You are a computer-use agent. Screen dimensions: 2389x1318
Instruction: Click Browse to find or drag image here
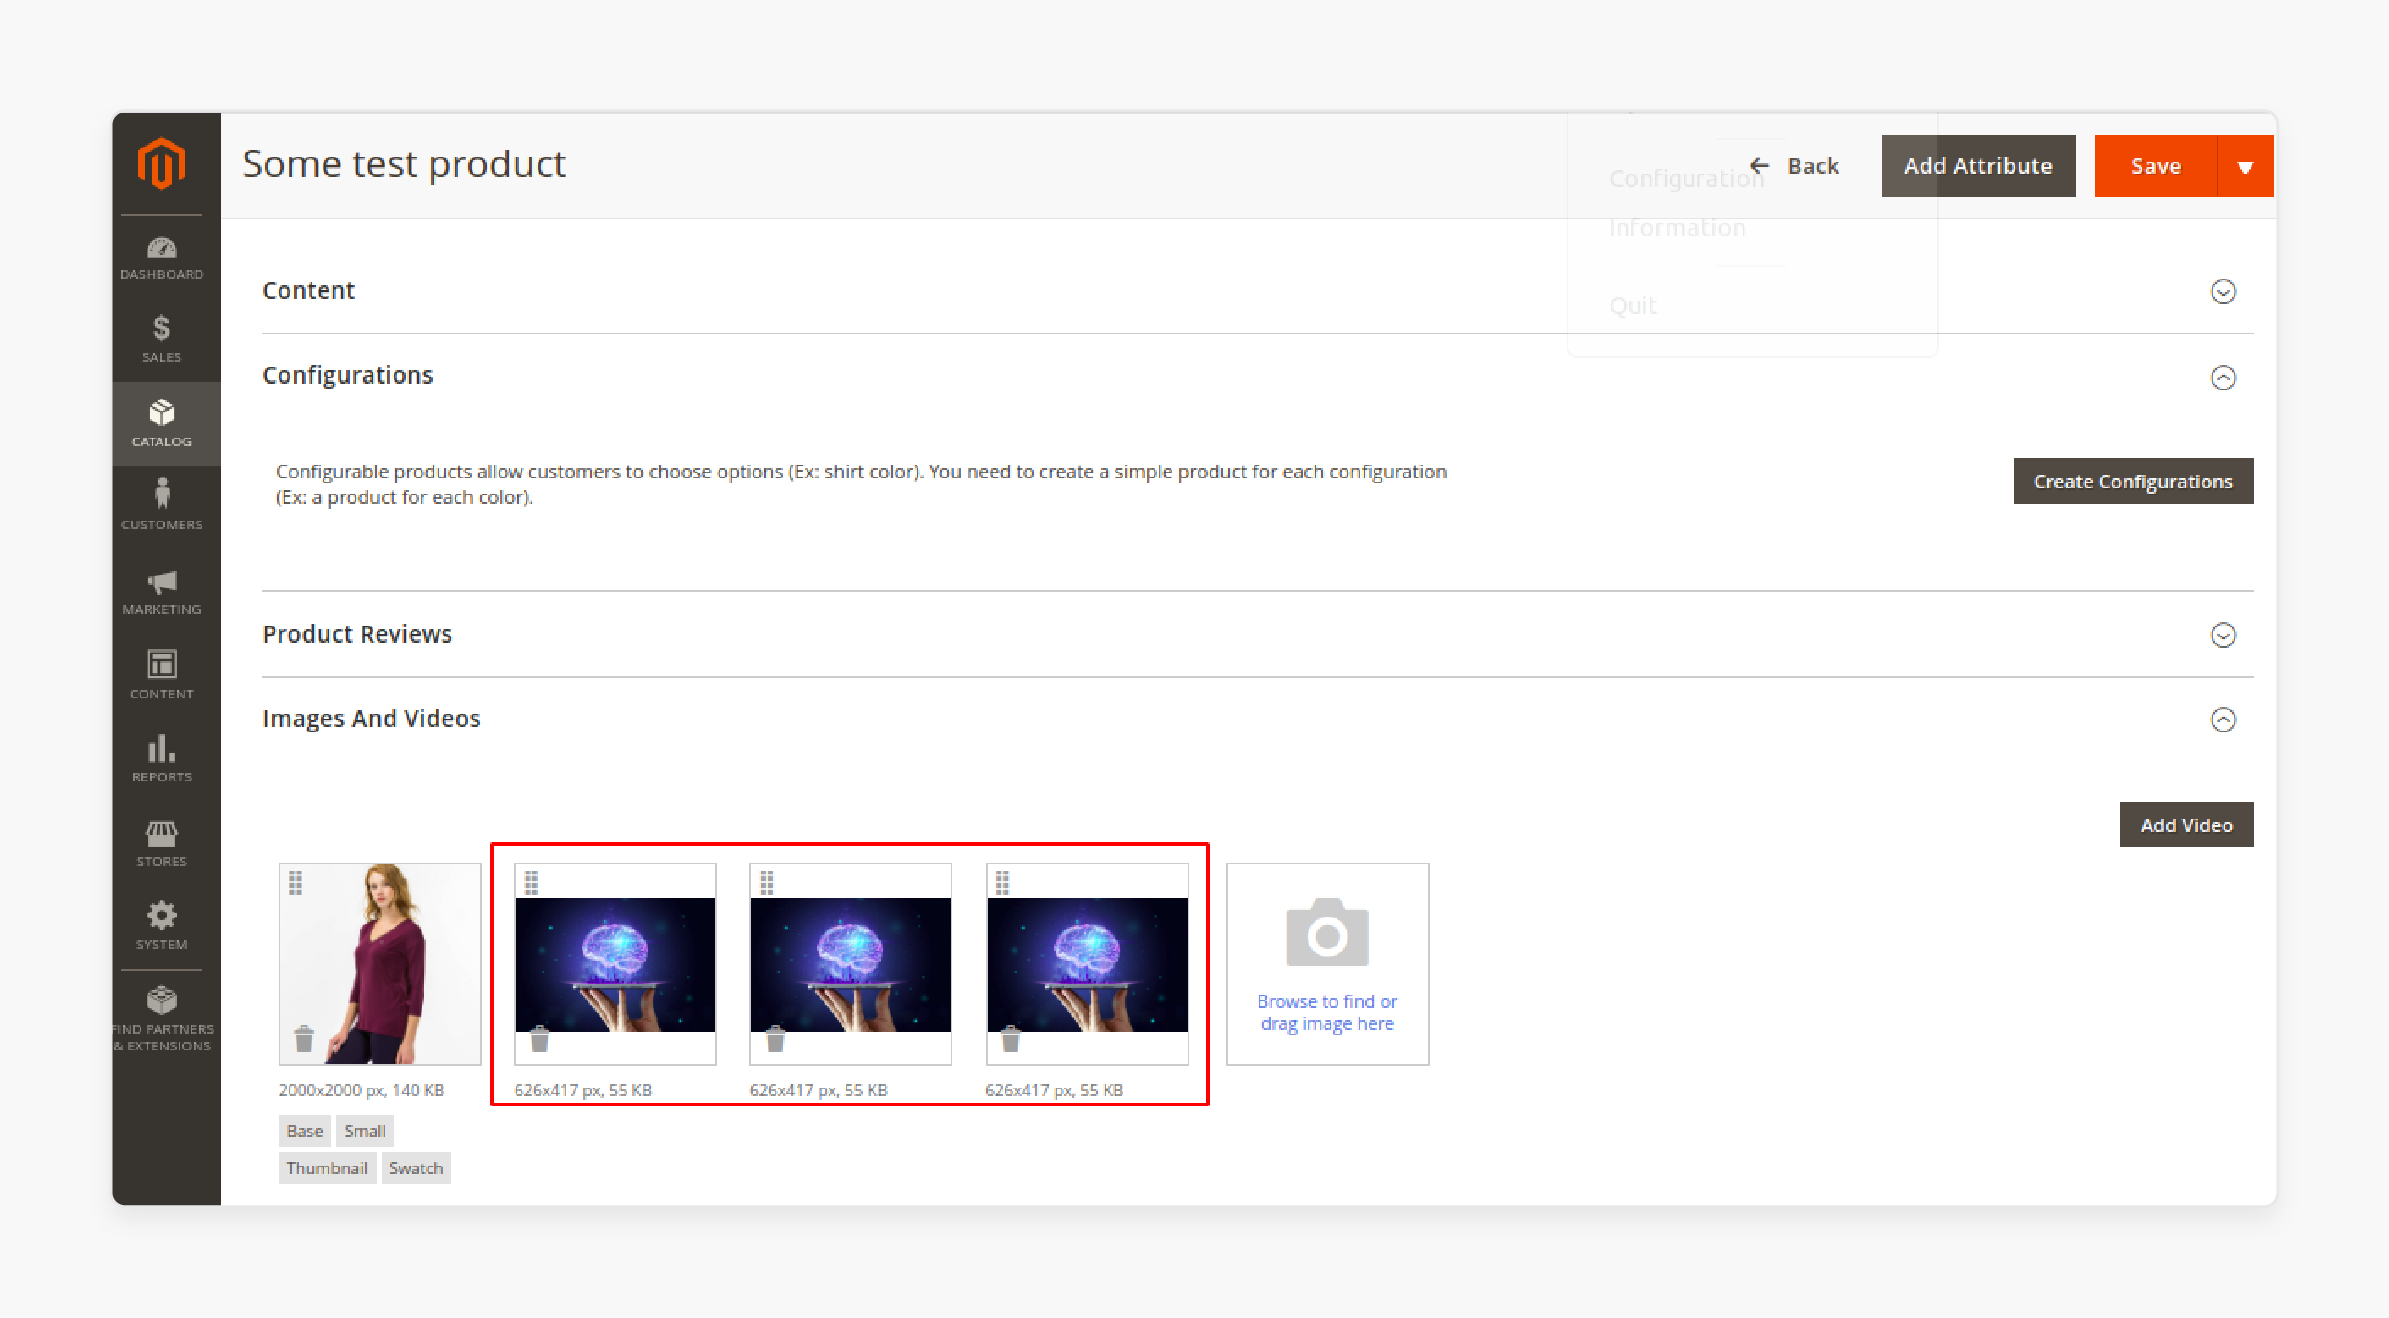click(x=1327, y=1012)
